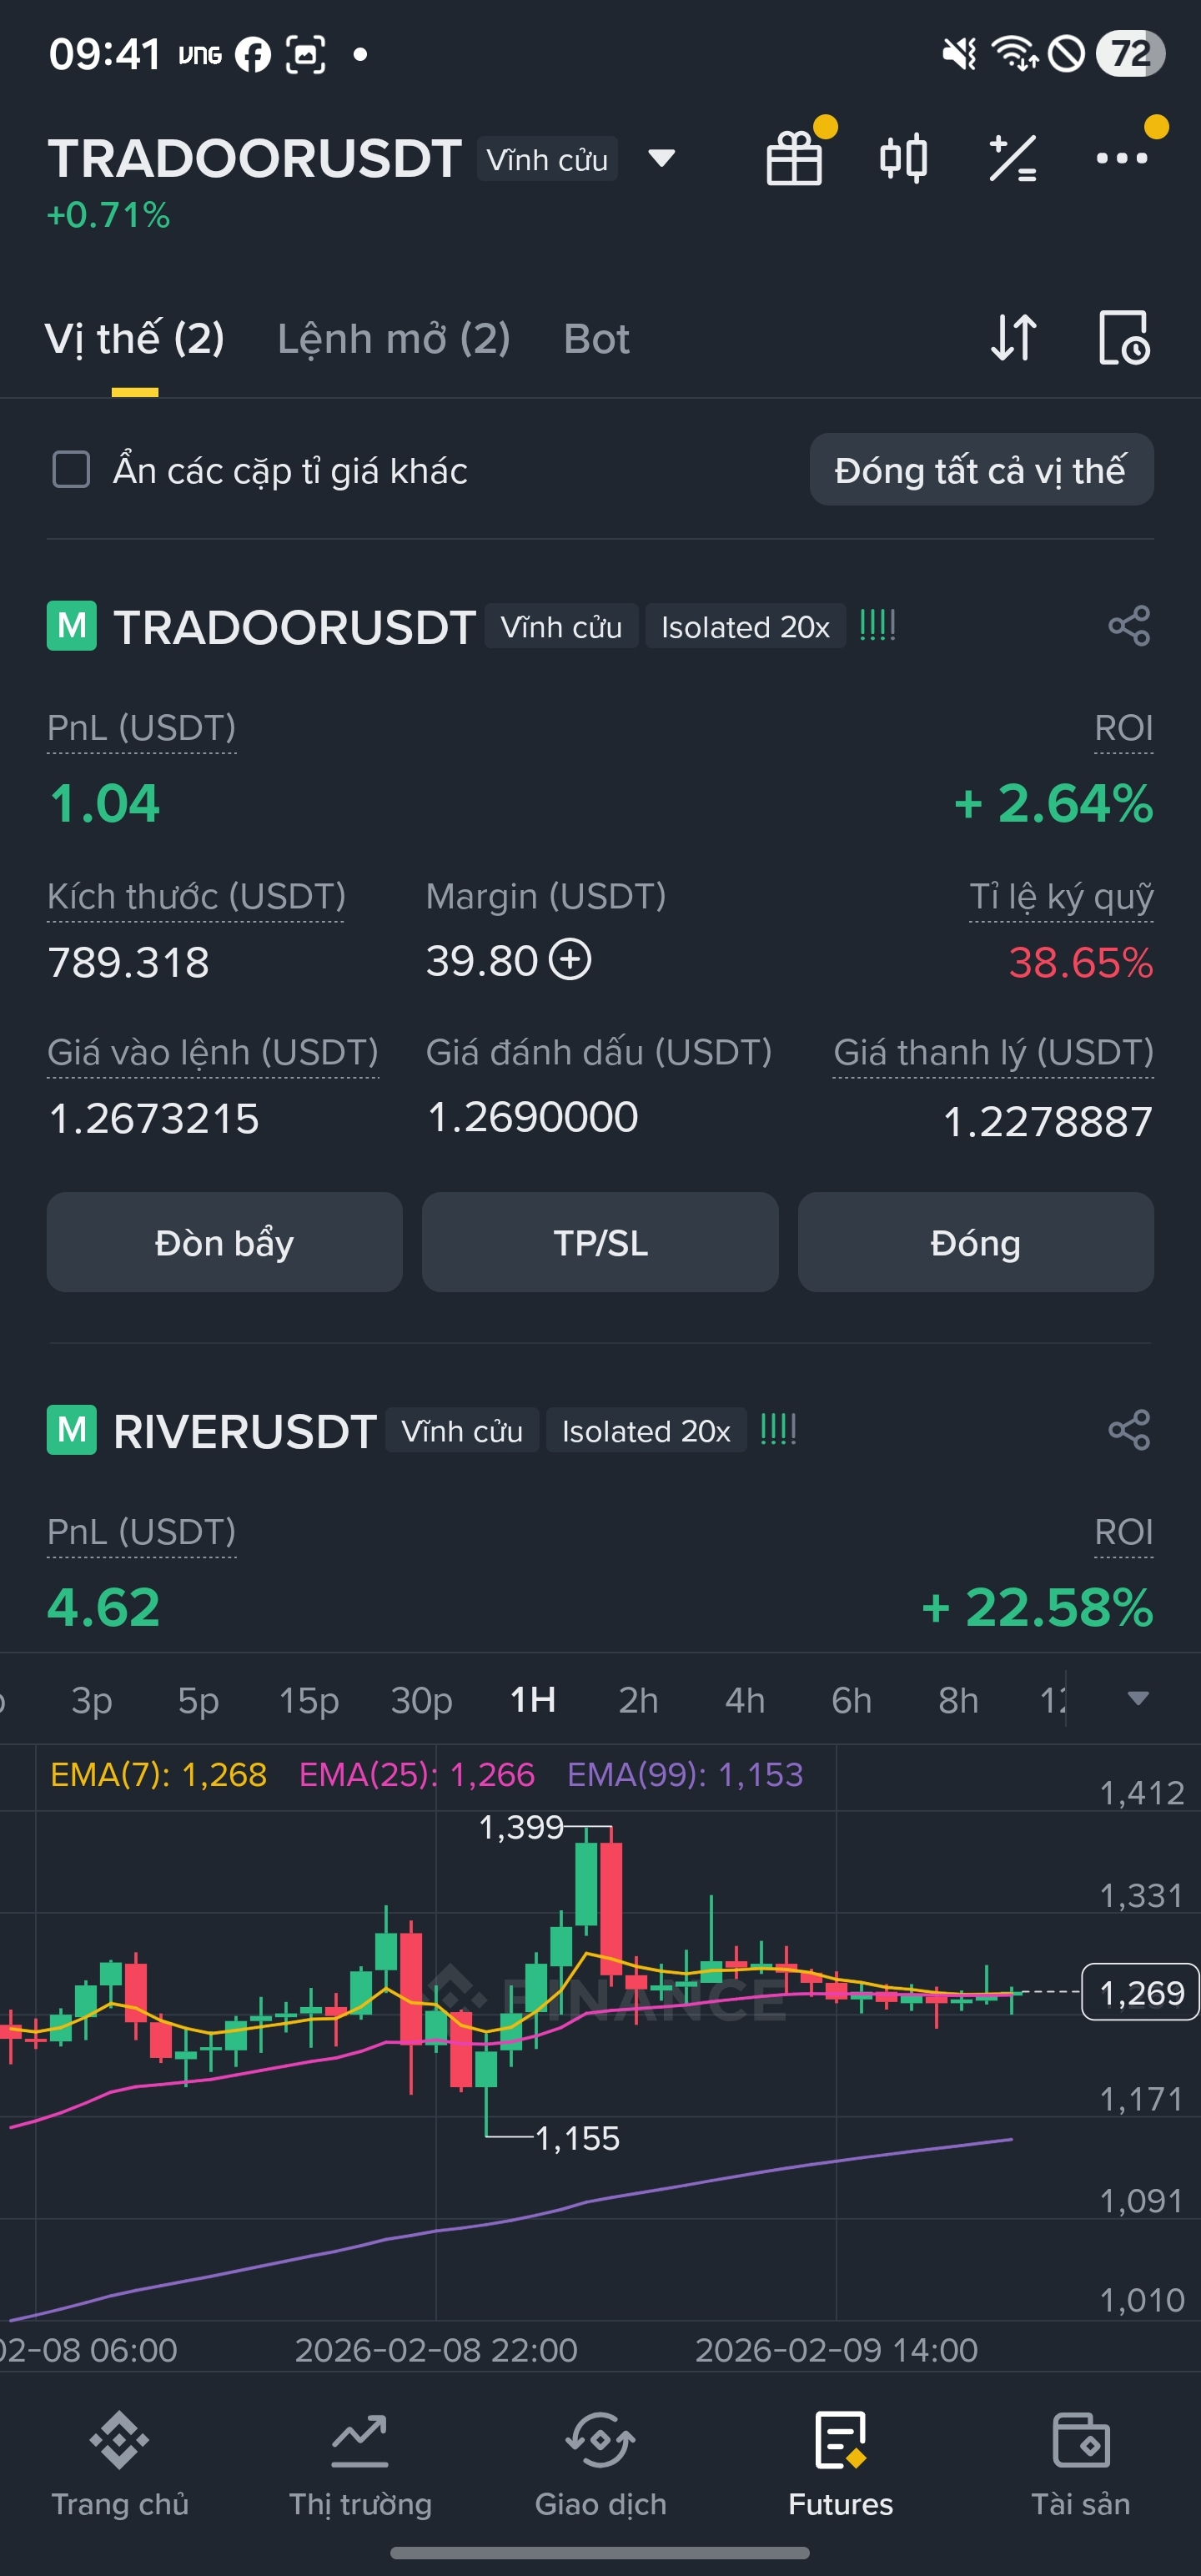Tap the Facebook notification icon in status bar

click(x=253, y=54)
